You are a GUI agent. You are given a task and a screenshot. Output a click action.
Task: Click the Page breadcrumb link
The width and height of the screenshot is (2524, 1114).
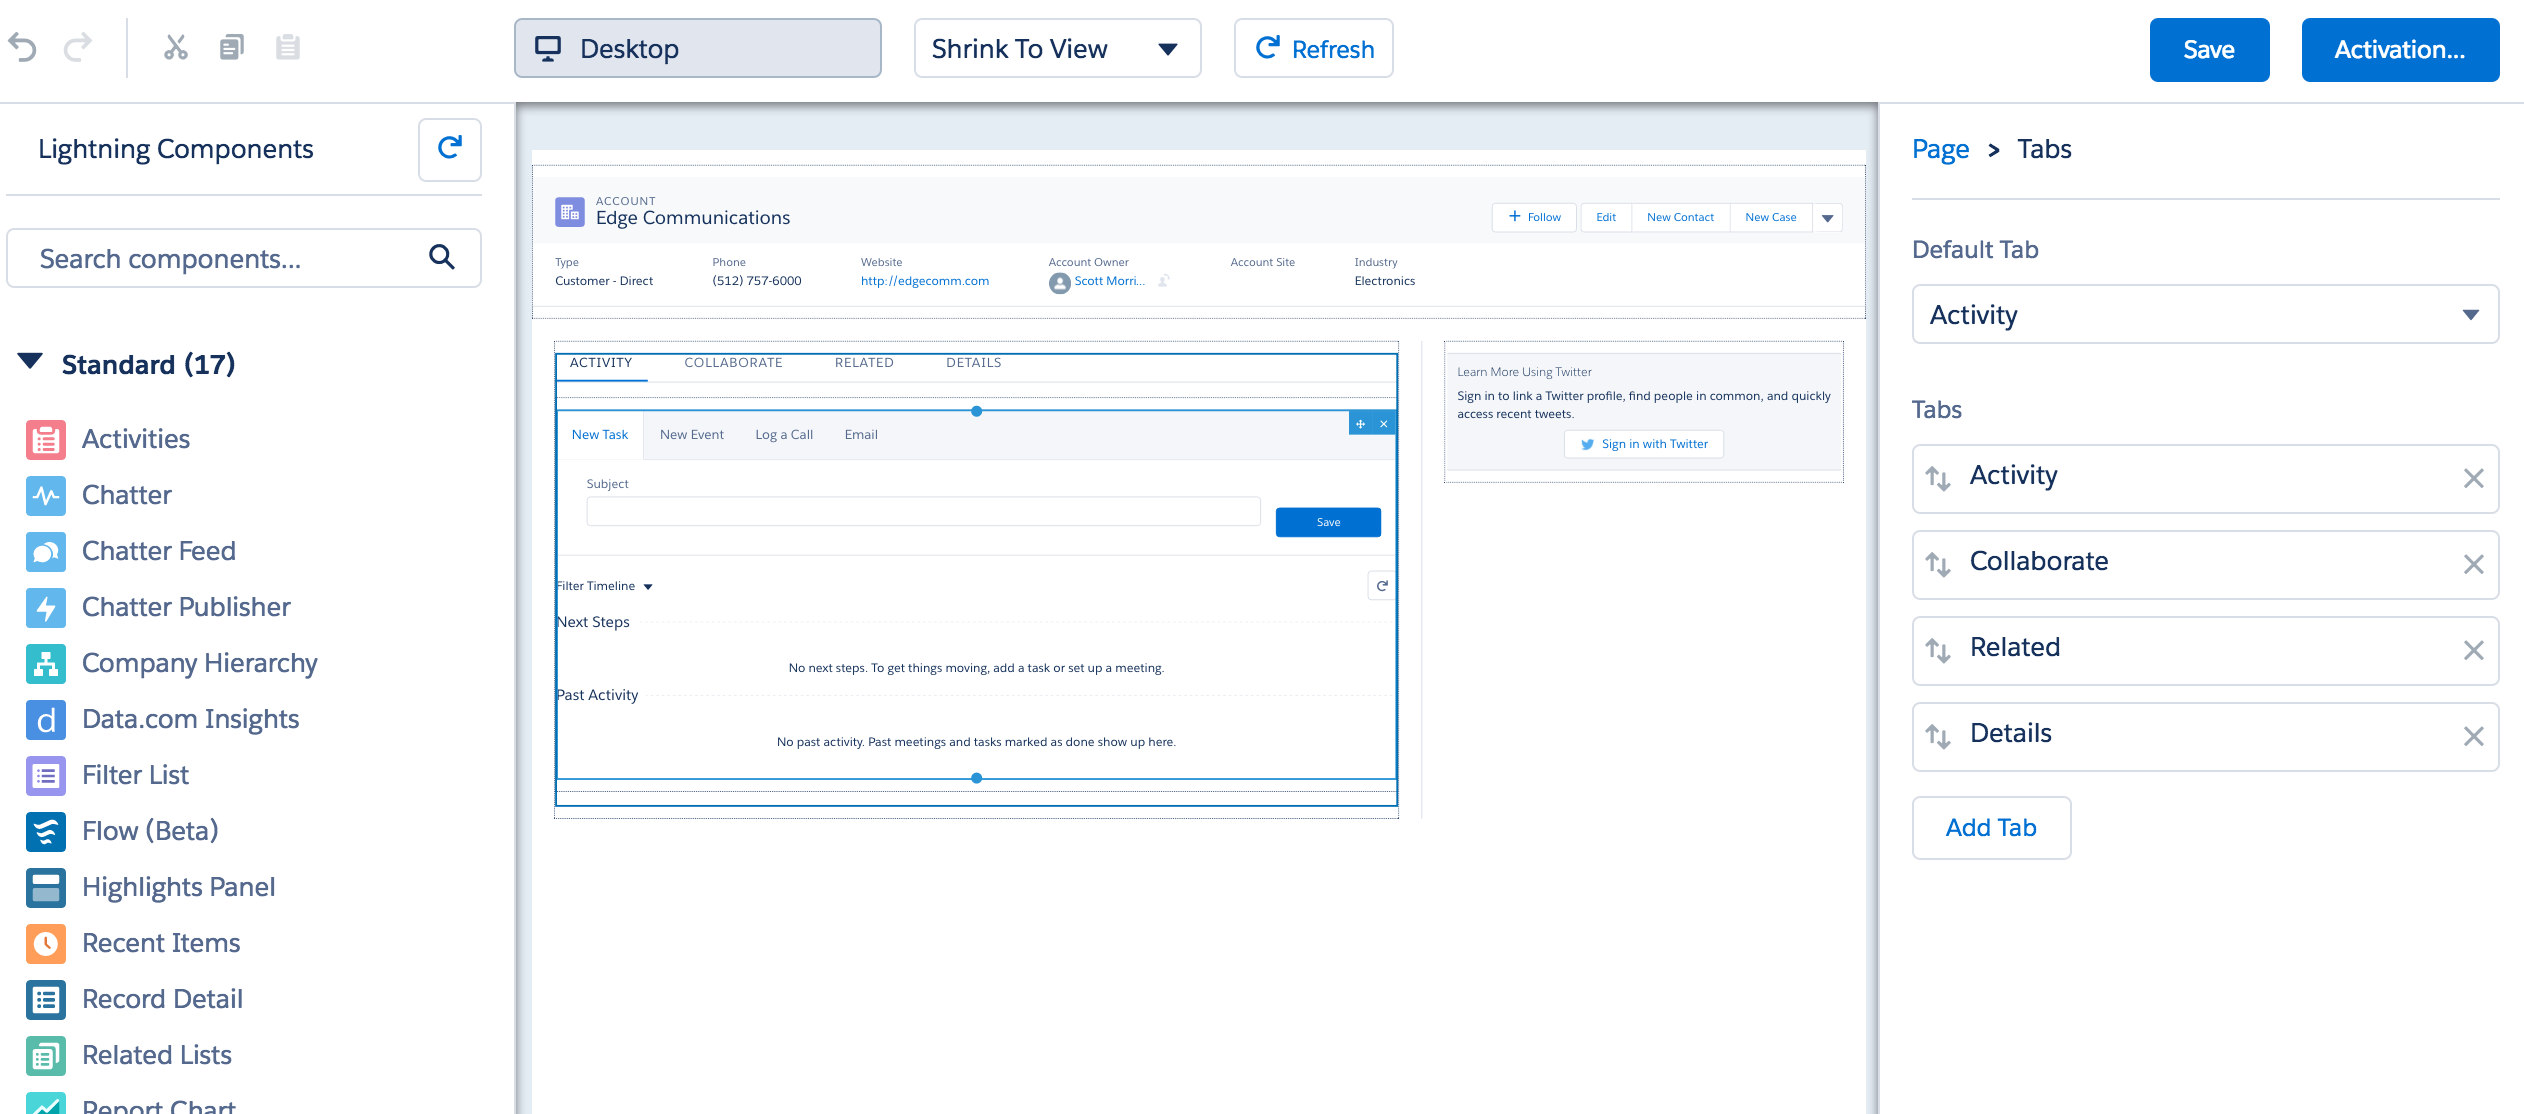1940,149
